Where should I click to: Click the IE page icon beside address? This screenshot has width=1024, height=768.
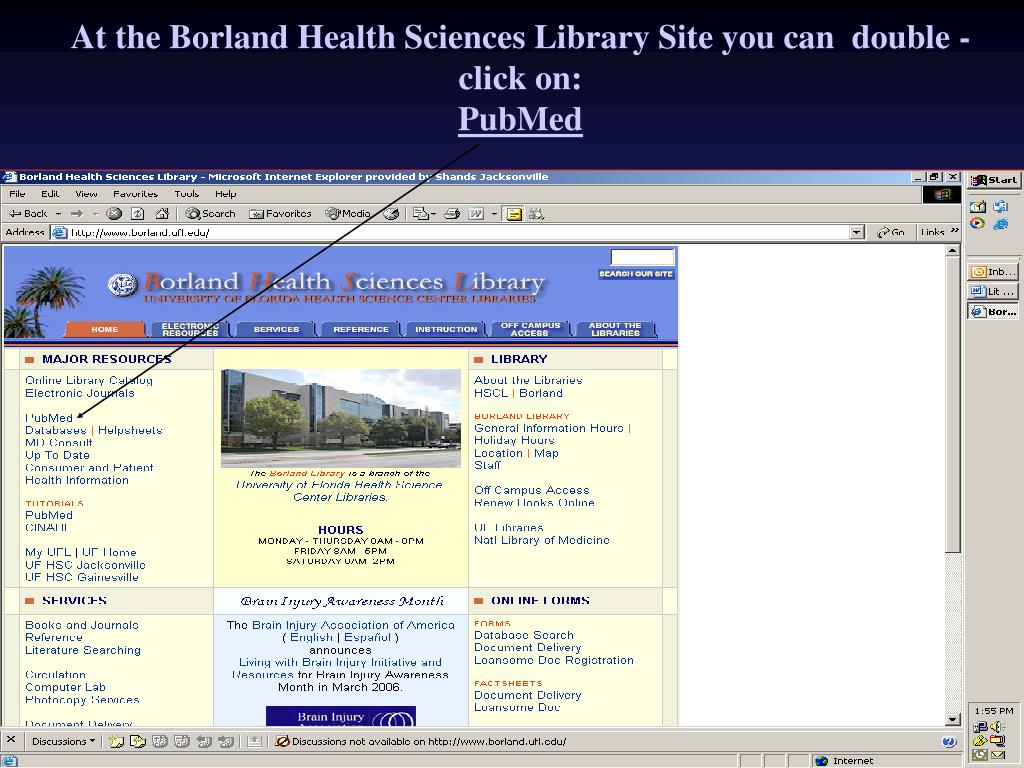[x=59, y=232]
